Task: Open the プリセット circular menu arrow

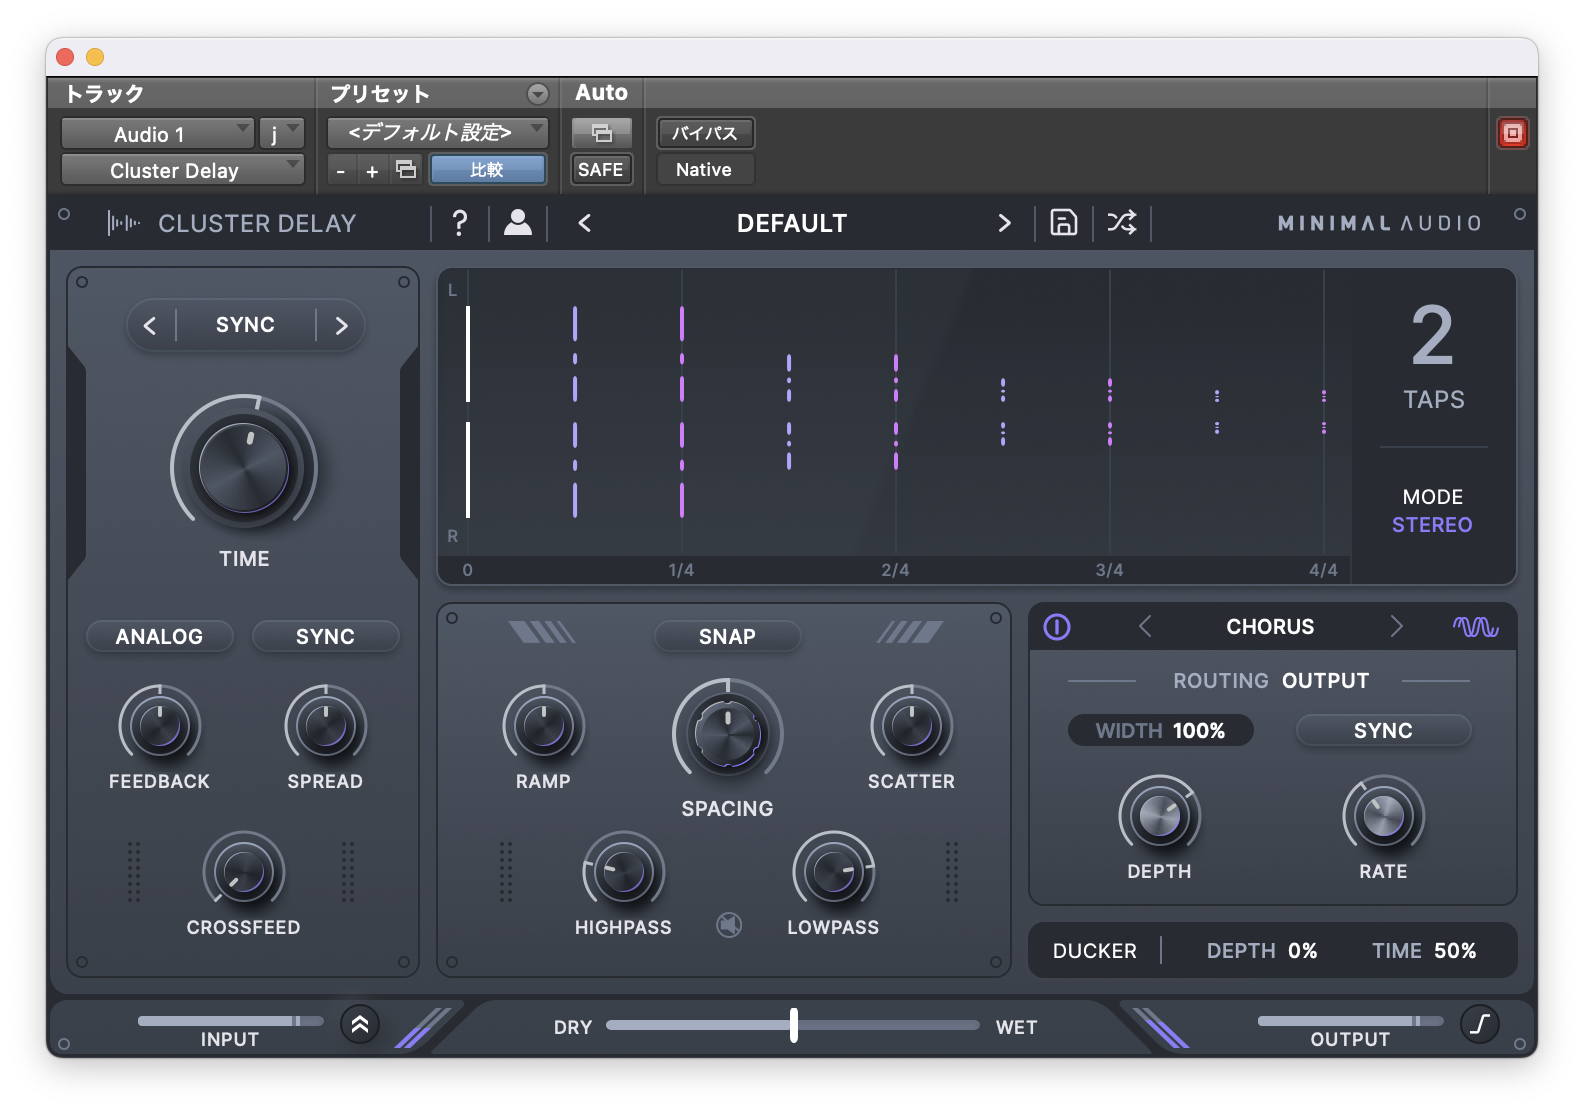Action: pyautogui.click(x=538, y=94)
